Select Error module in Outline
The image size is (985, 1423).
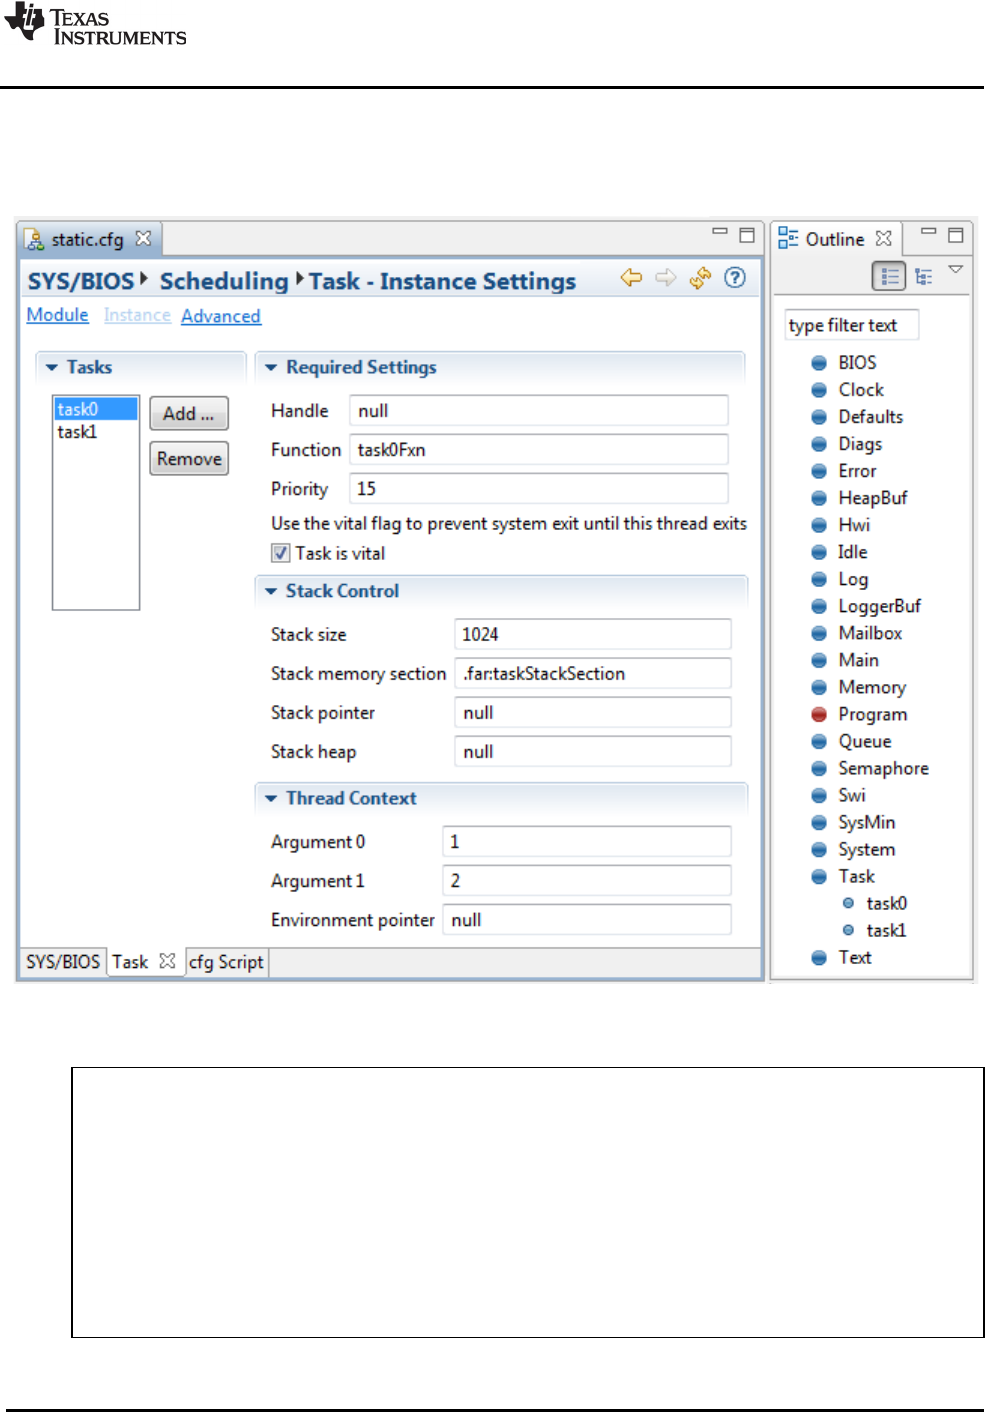tap(857, 471)
